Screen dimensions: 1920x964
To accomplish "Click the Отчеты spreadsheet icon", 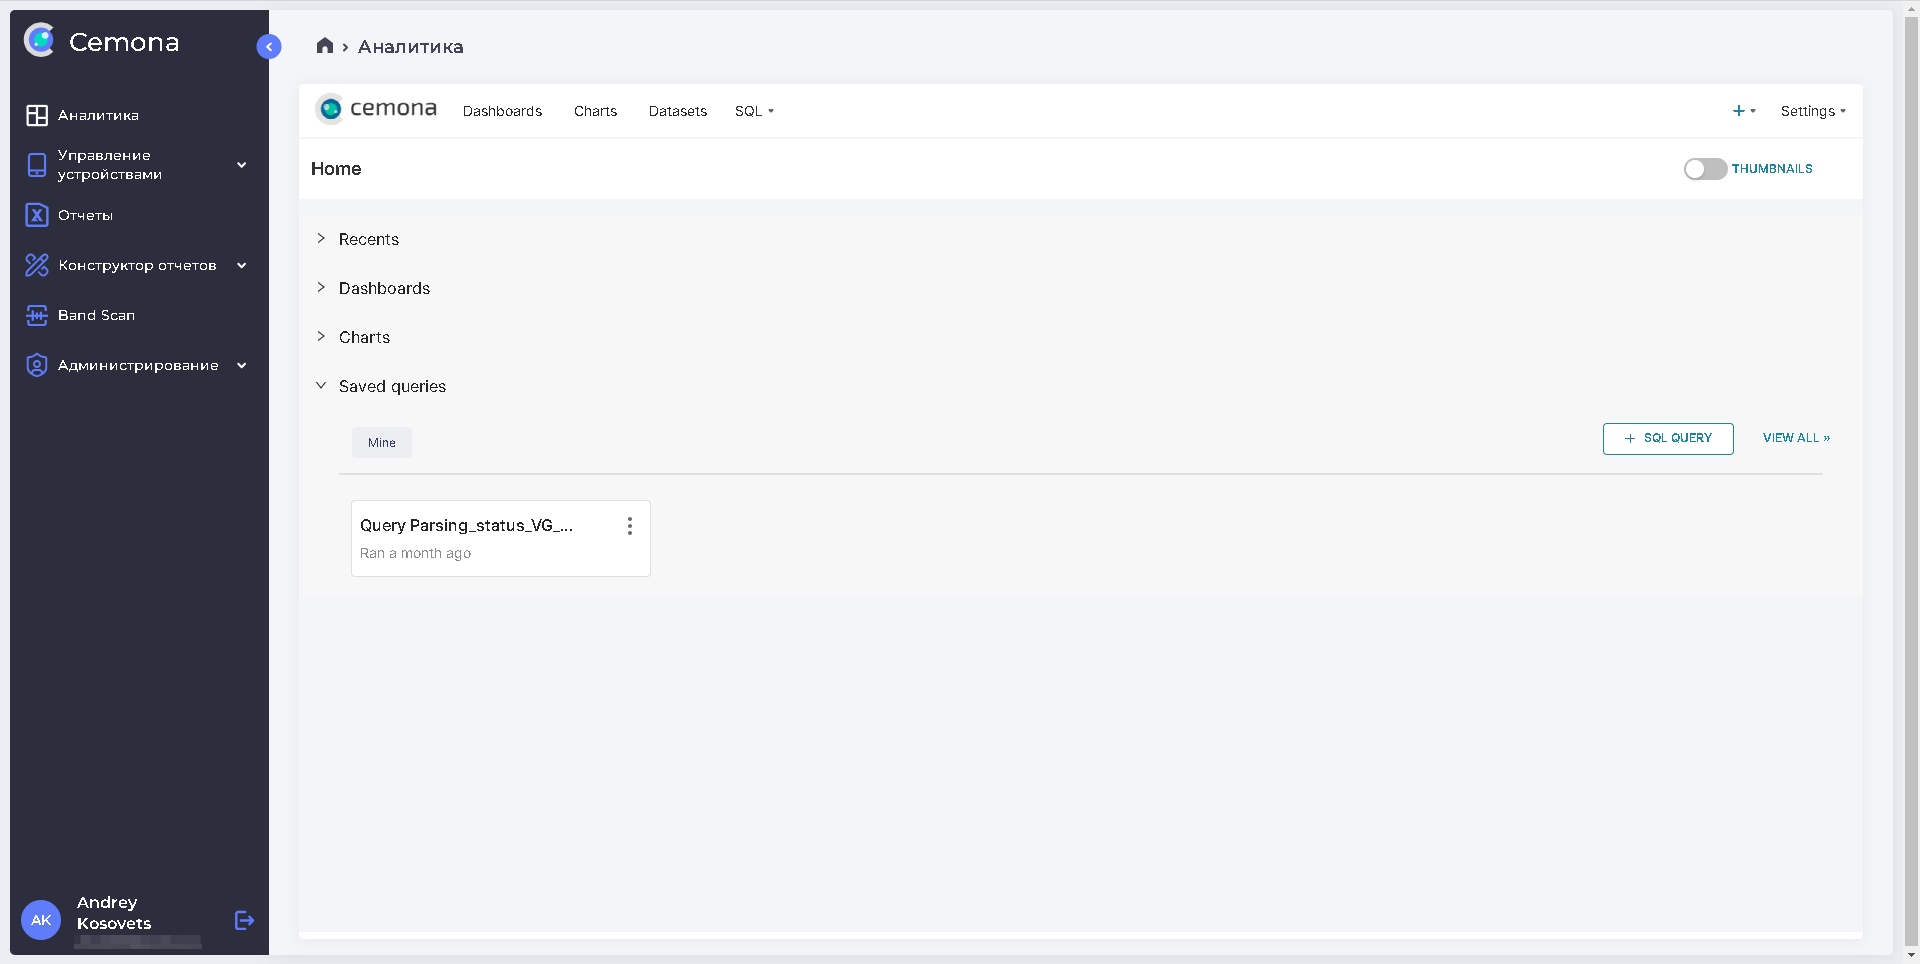I will [37, 215].
